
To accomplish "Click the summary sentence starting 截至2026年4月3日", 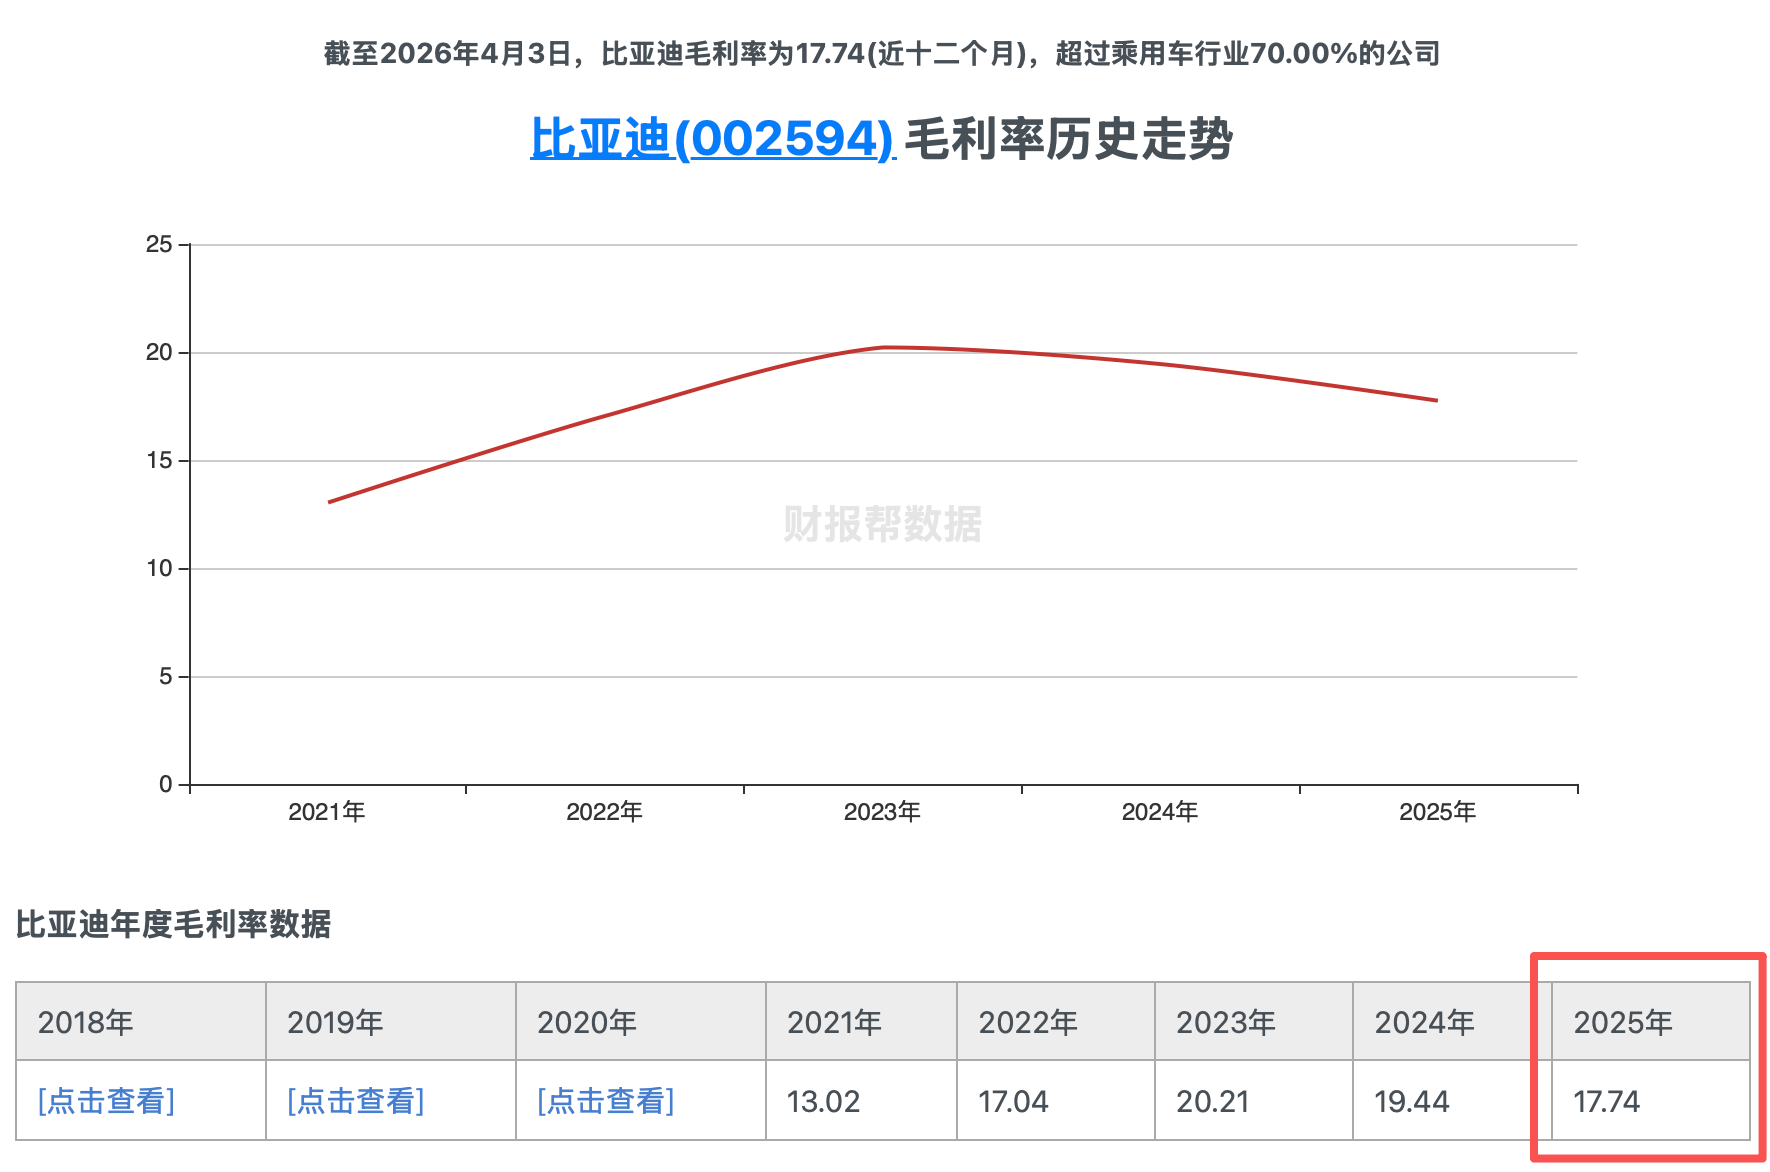I will coord(882,53).
